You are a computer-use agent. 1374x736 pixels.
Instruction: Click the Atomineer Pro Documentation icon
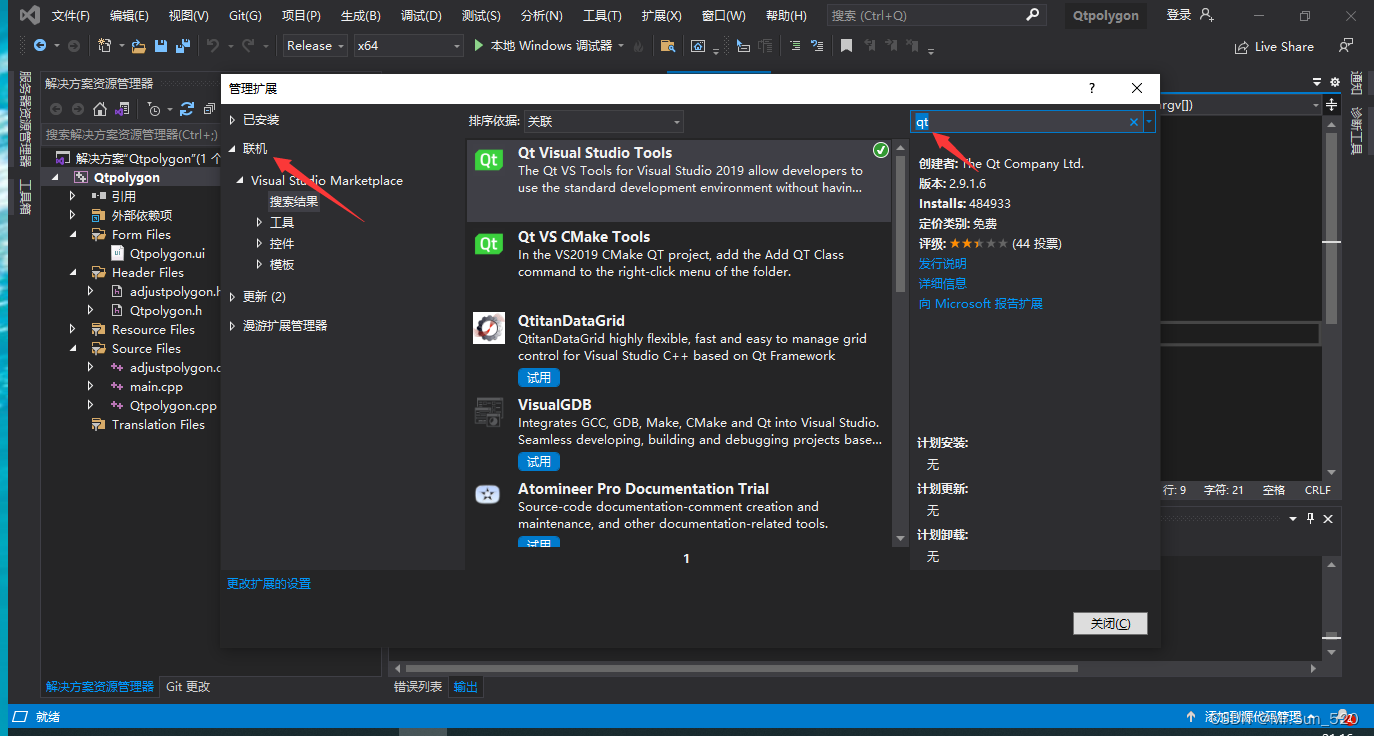pos(489,495)
